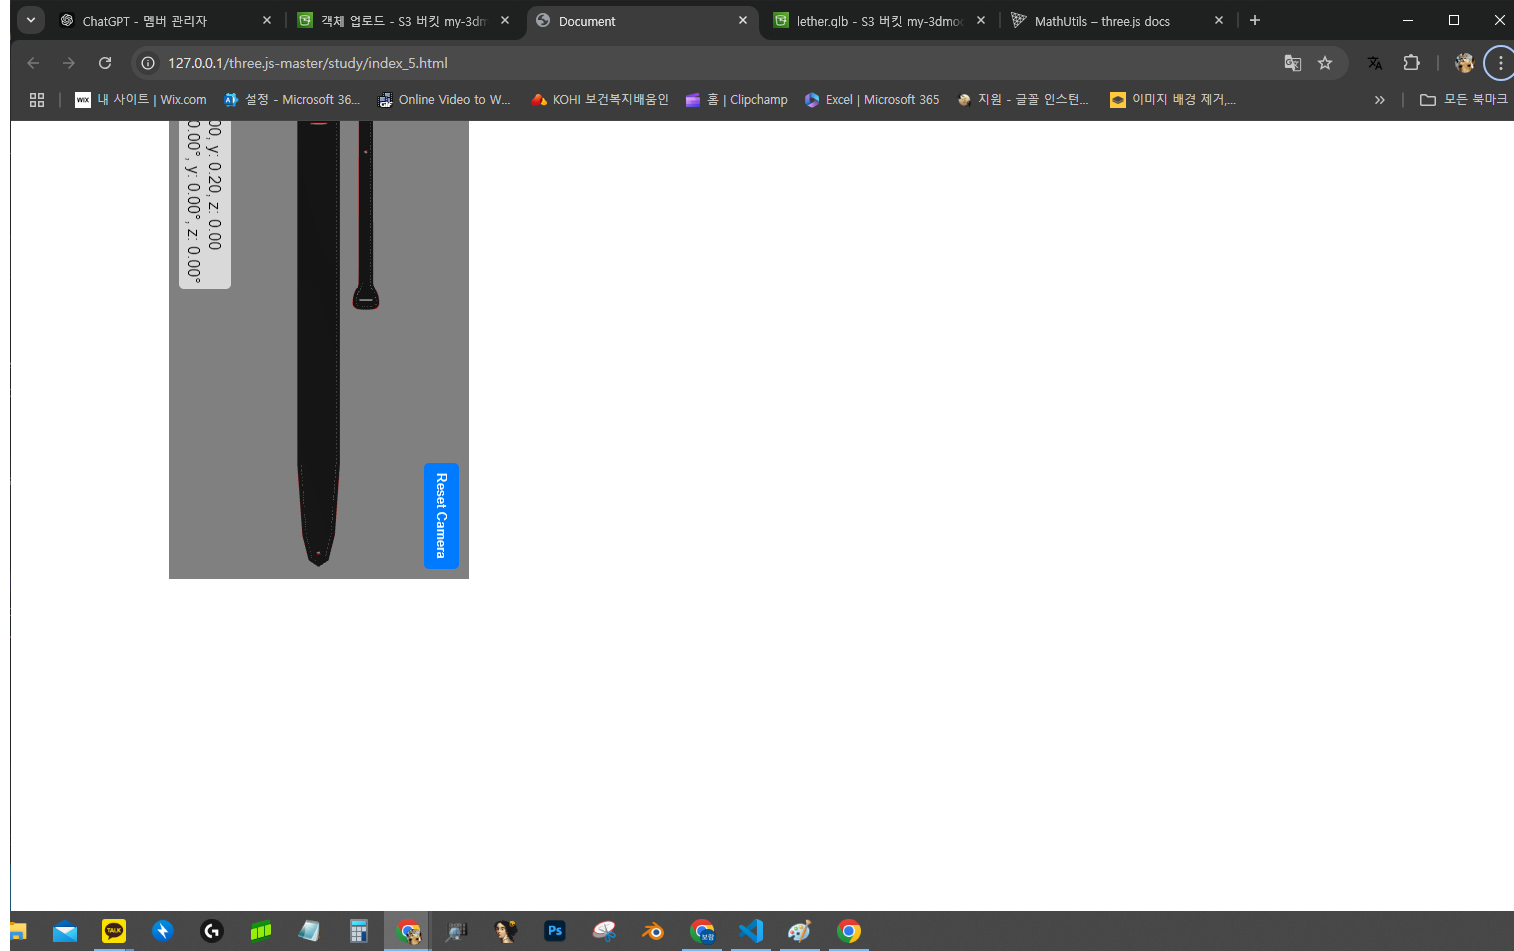The height and width of the screenshot is (951, 1514).
Task: Close the lether.glb tab
Action: coord(981,21)
